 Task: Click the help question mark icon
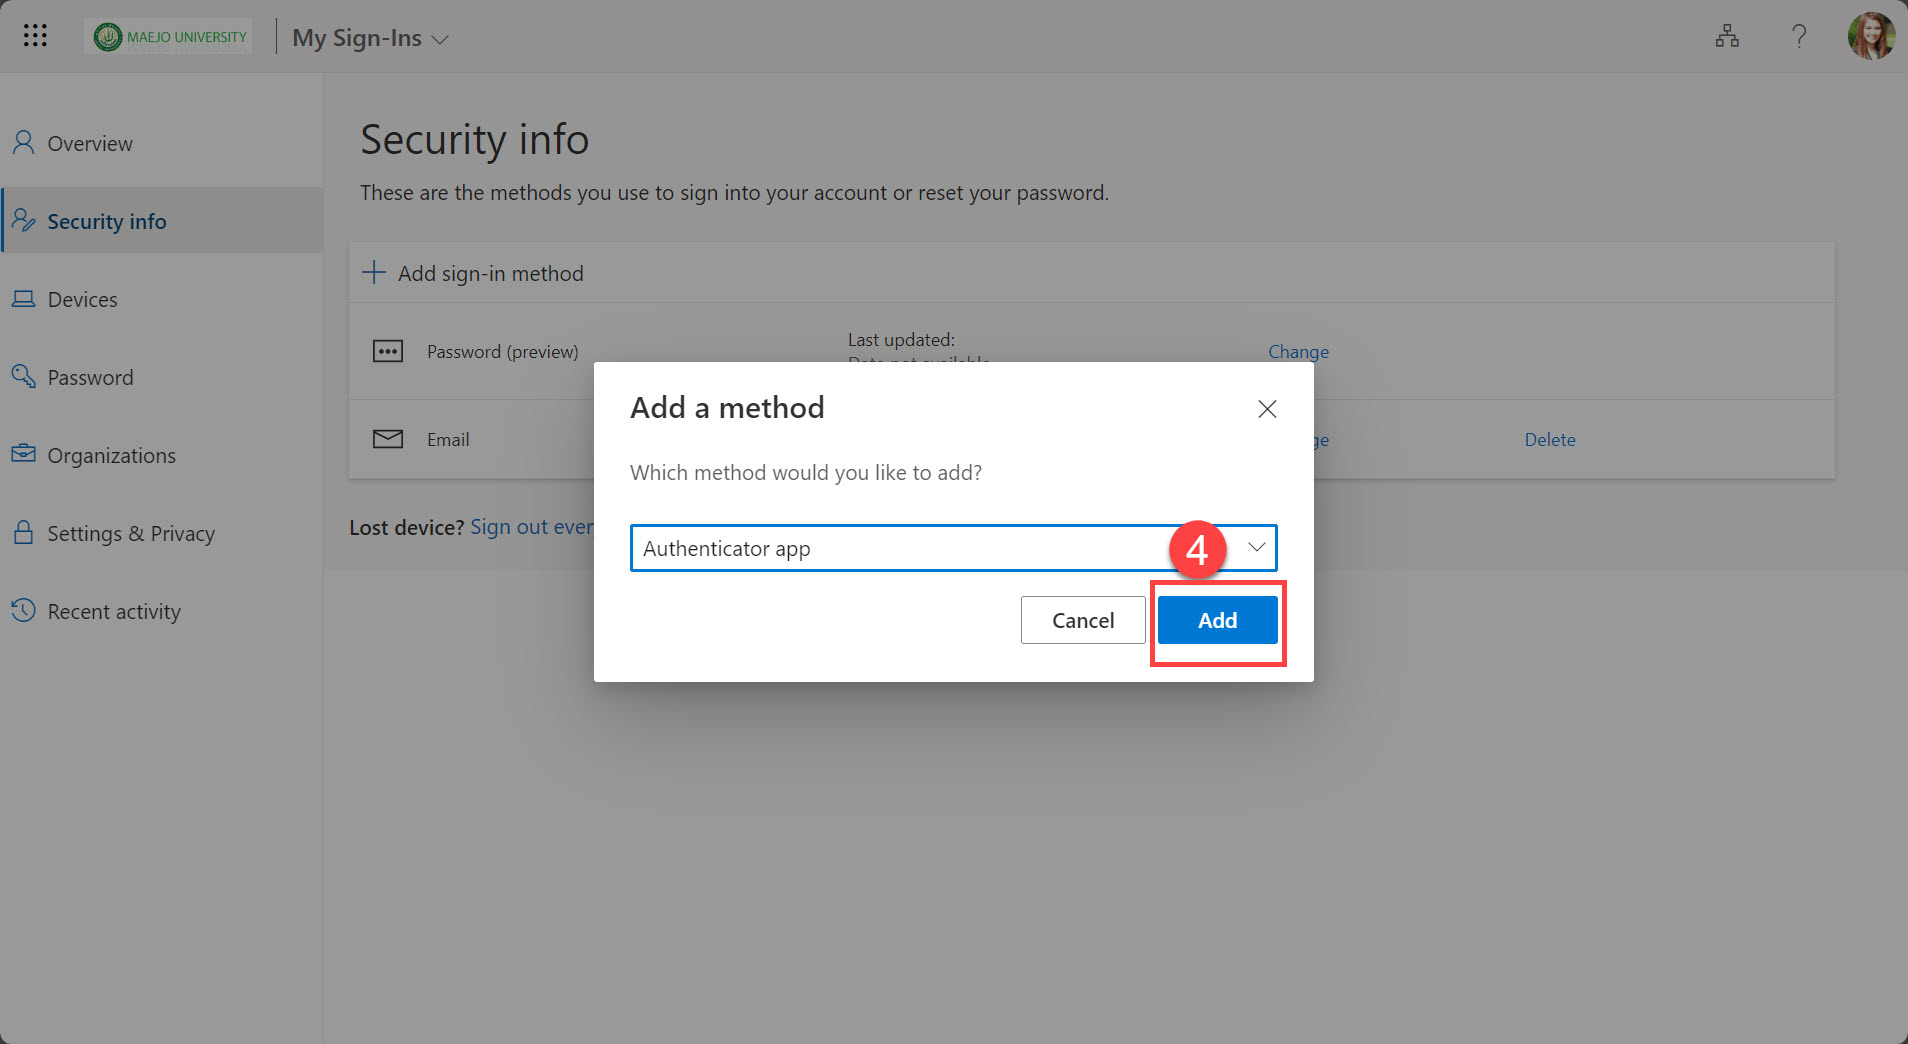tap(1798, 37)
